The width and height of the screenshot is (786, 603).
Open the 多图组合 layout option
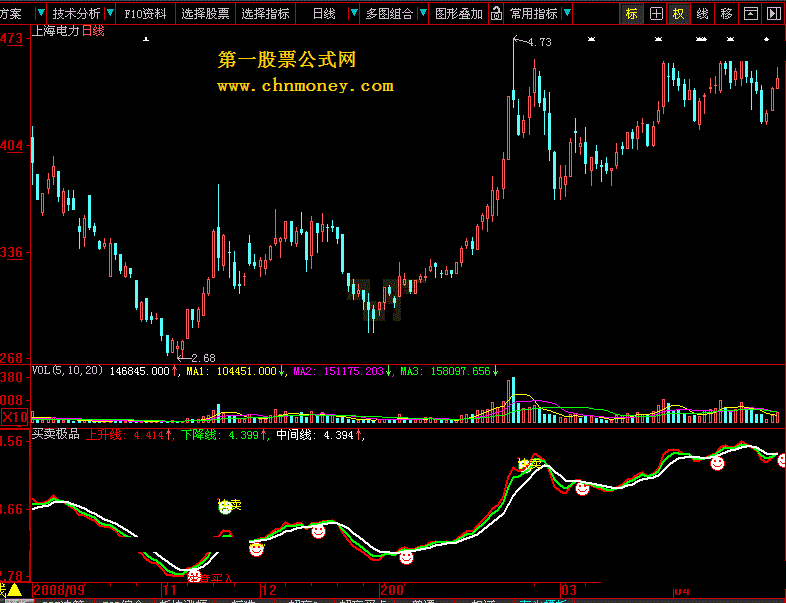[x=389, y=14]
